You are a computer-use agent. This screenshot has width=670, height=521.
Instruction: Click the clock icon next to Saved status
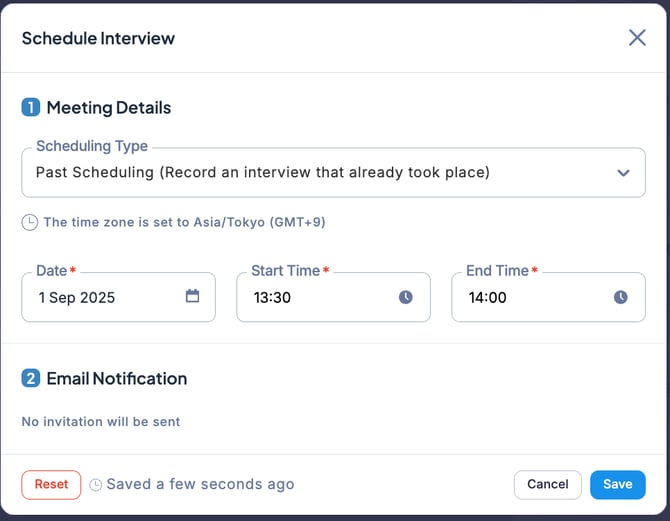coord(96,485)
